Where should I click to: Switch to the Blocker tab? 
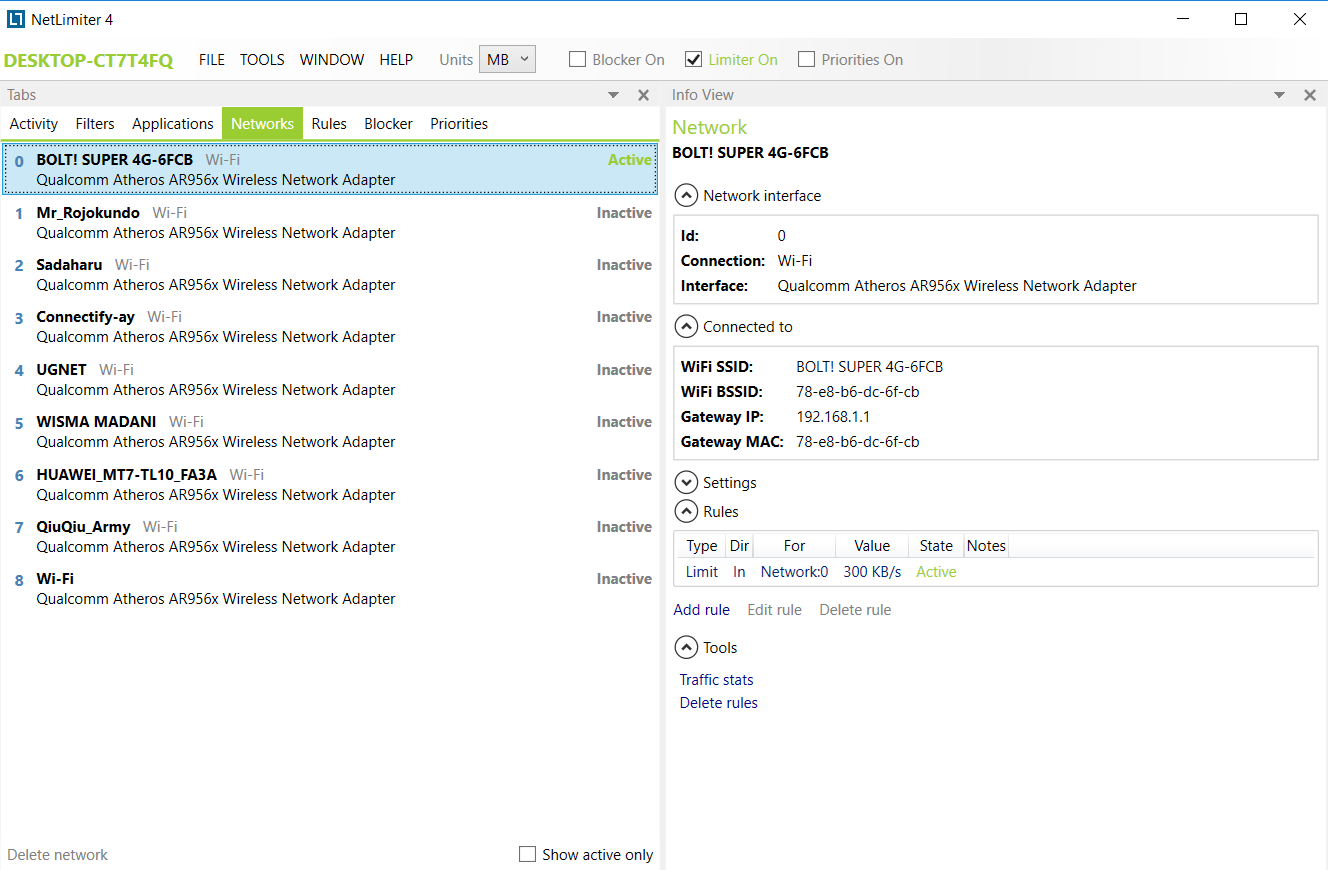click(389, 124)
